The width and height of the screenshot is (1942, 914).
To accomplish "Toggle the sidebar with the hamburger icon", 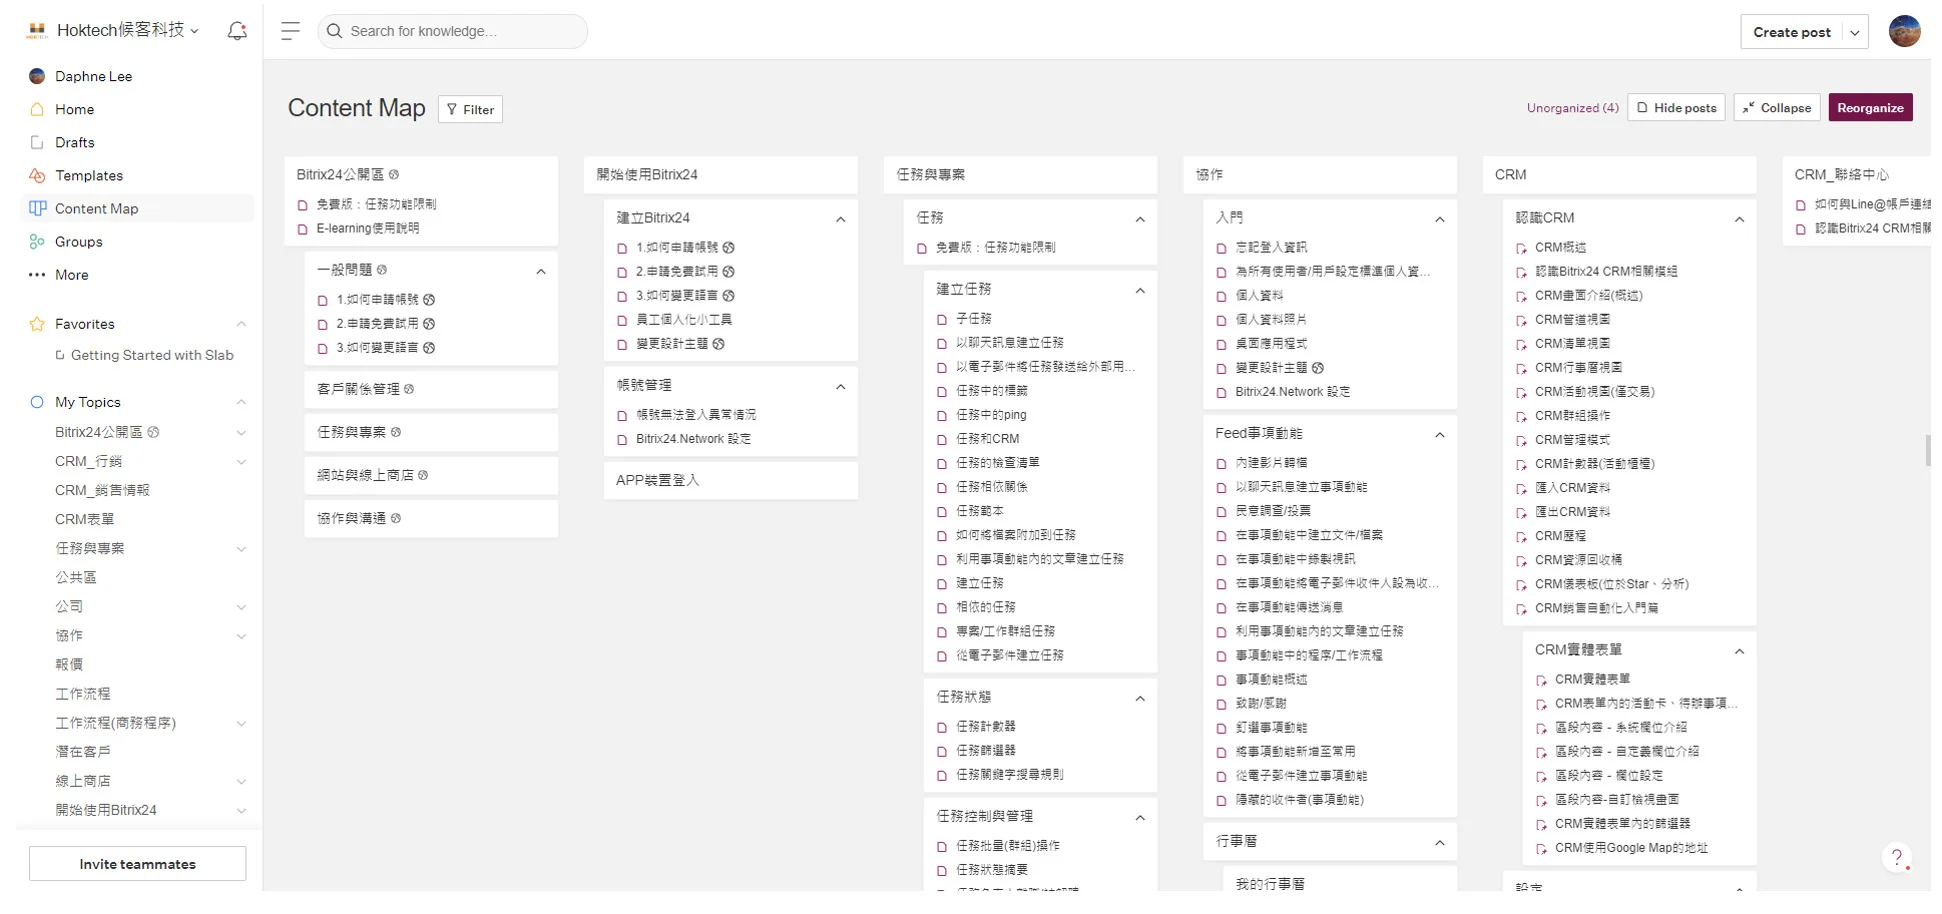I will 290,31.
